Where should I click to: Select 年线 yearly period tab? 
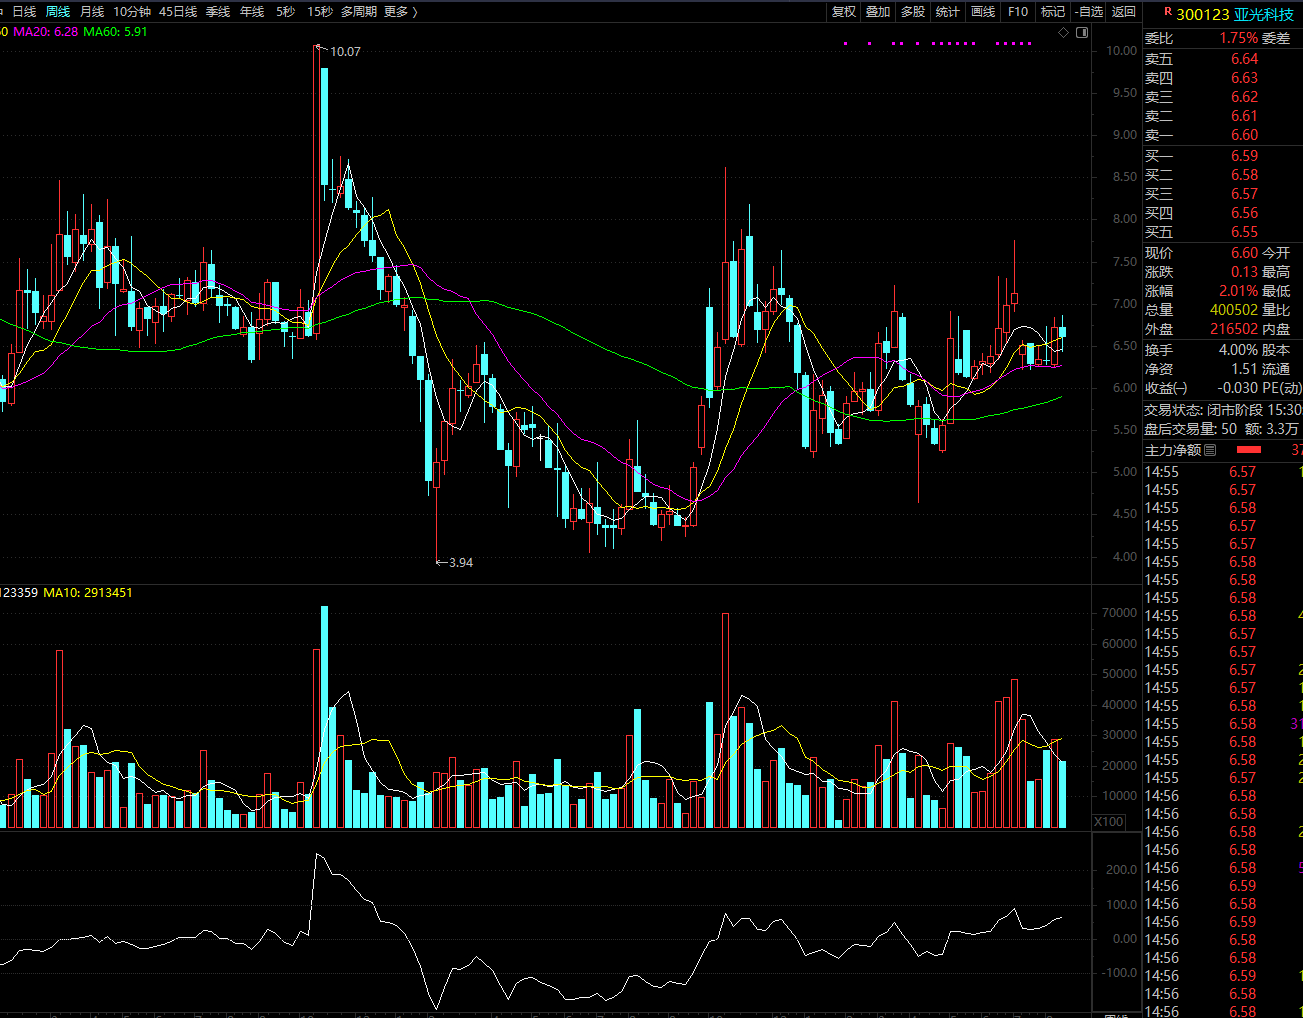pyautogui.click(x=252, y=11)
